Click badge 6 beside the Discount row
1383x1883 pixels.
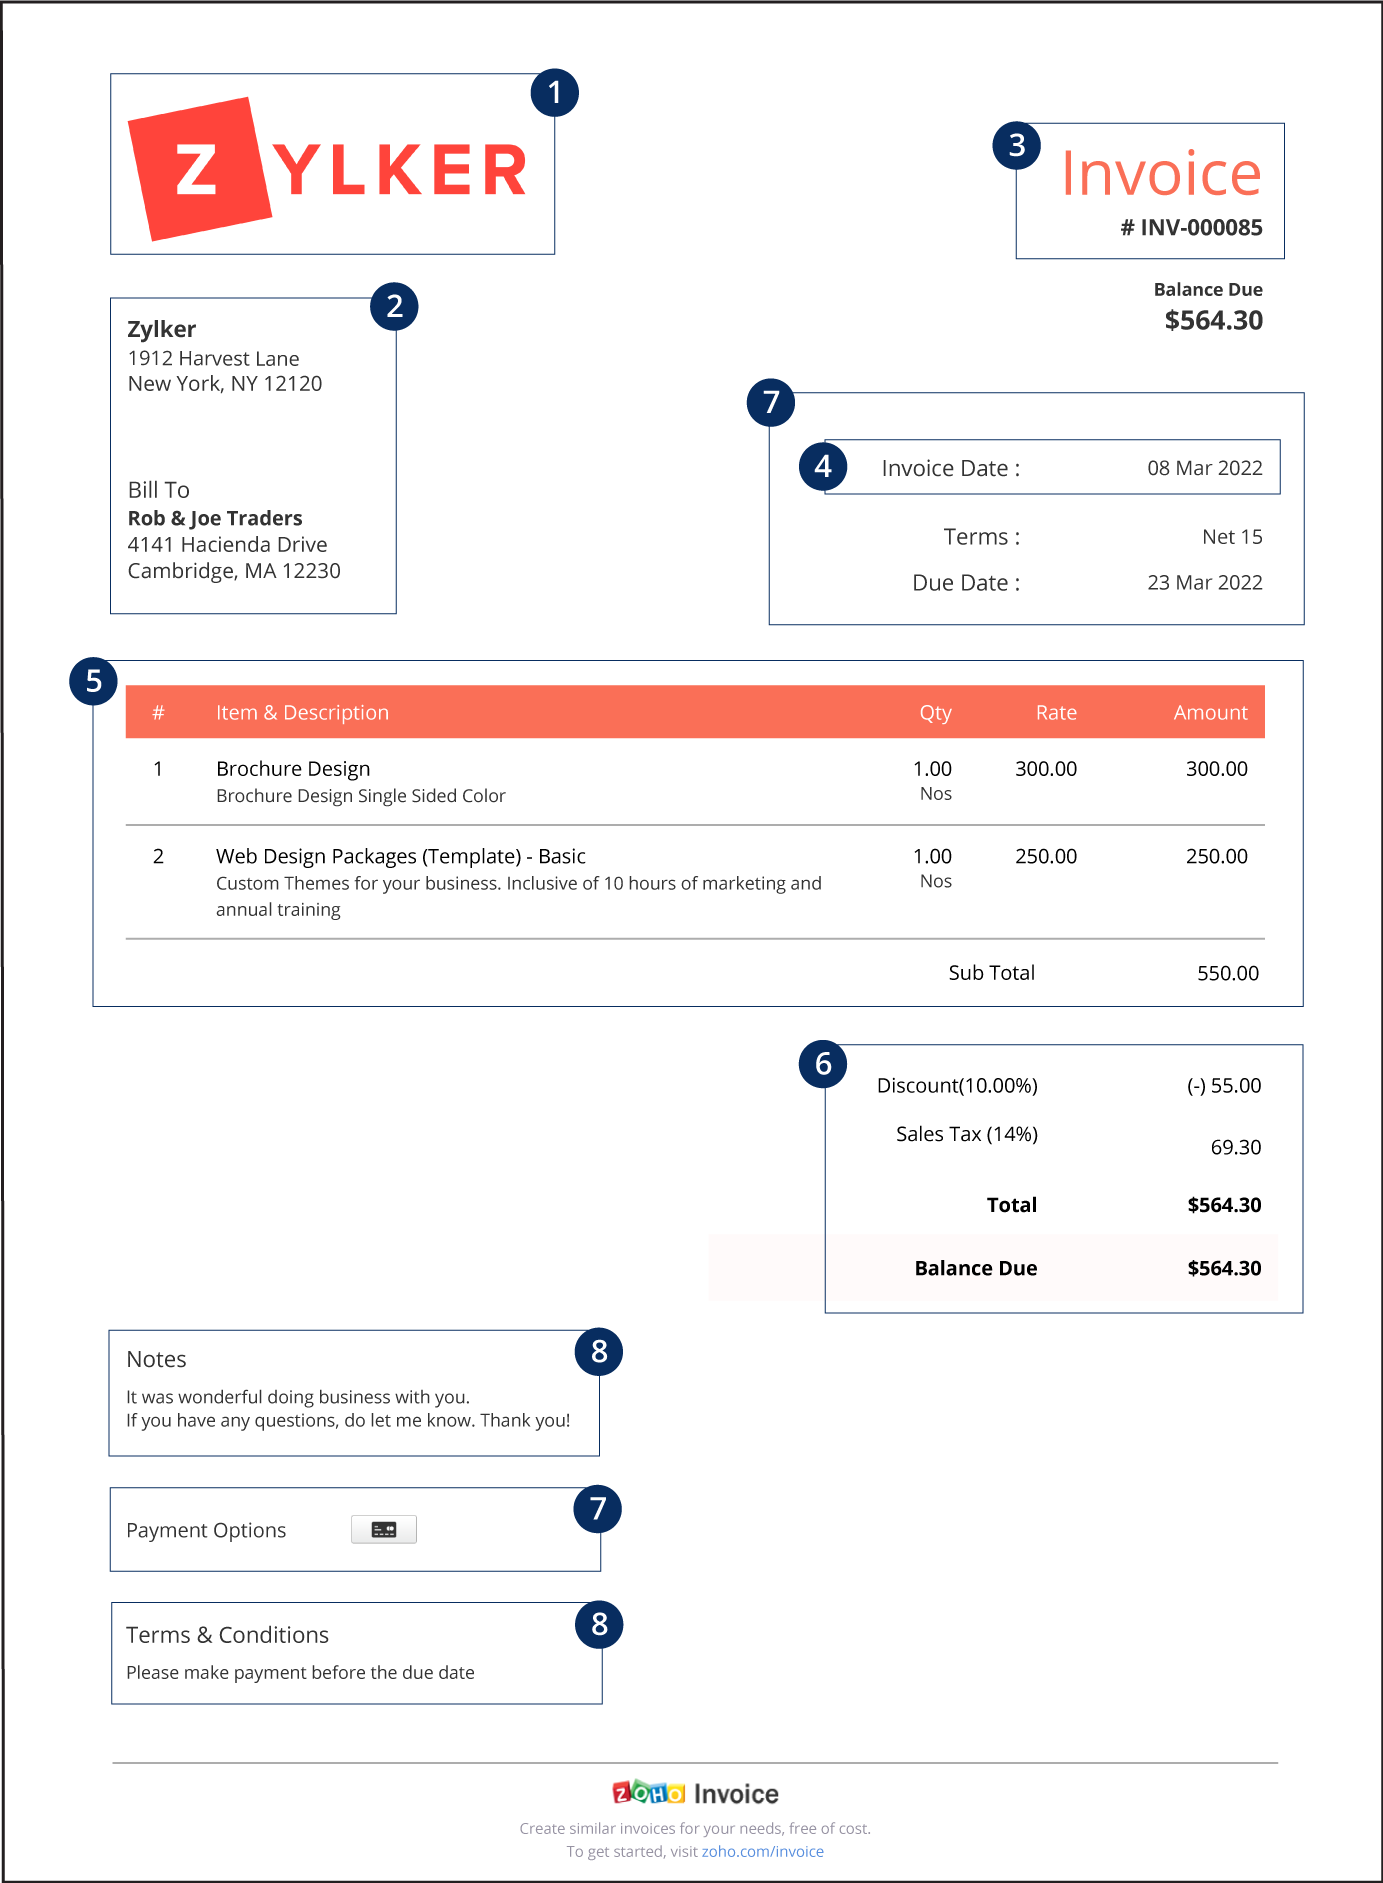click(823, 1064)
